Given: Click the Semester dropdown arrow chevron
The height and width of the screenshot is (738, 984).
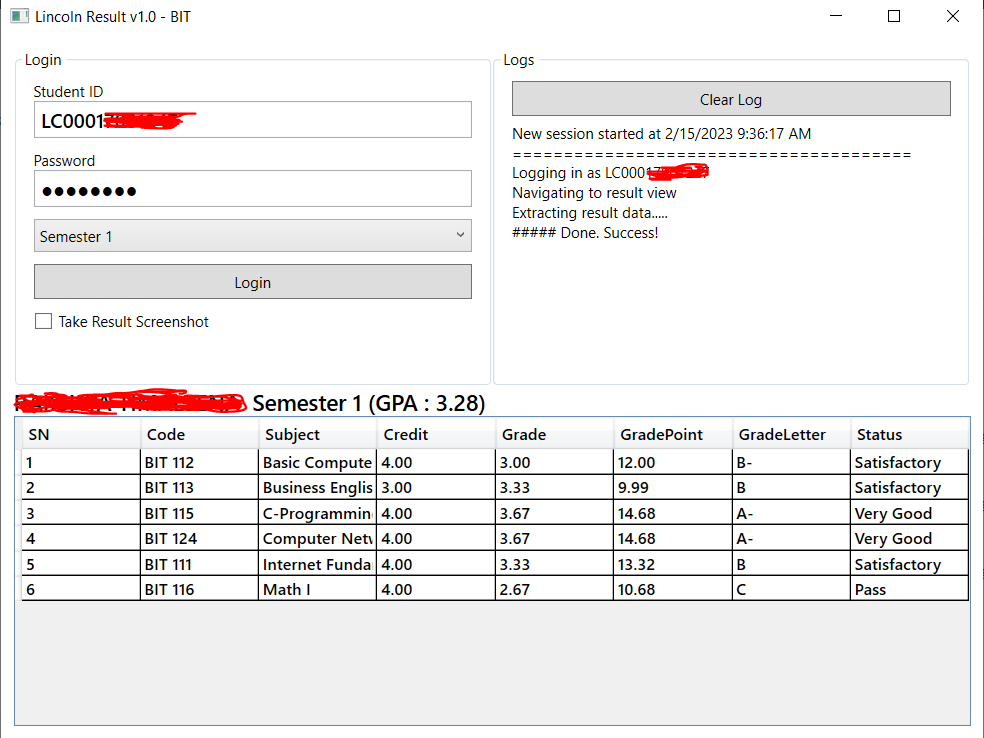Looking at the screenshot, I should click(461, 236).
